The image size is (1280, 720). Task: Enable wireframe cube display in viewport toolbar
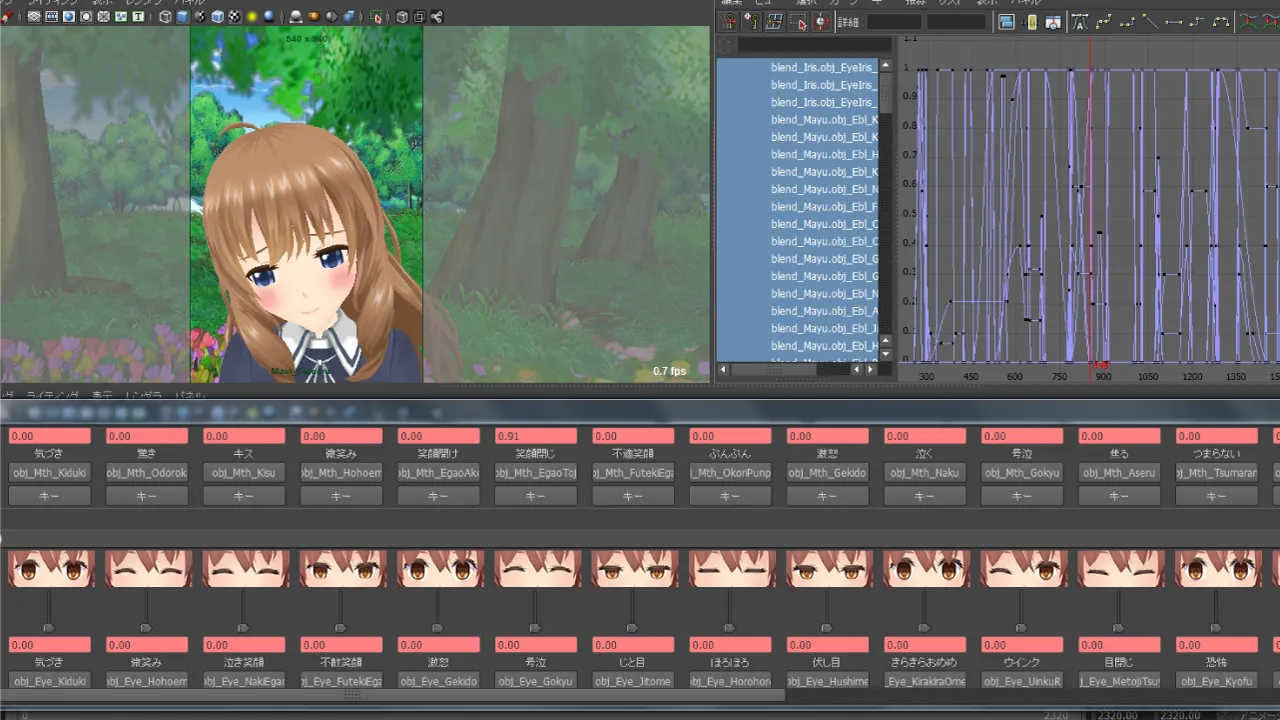pyautogui.click(x=165, y=17)
